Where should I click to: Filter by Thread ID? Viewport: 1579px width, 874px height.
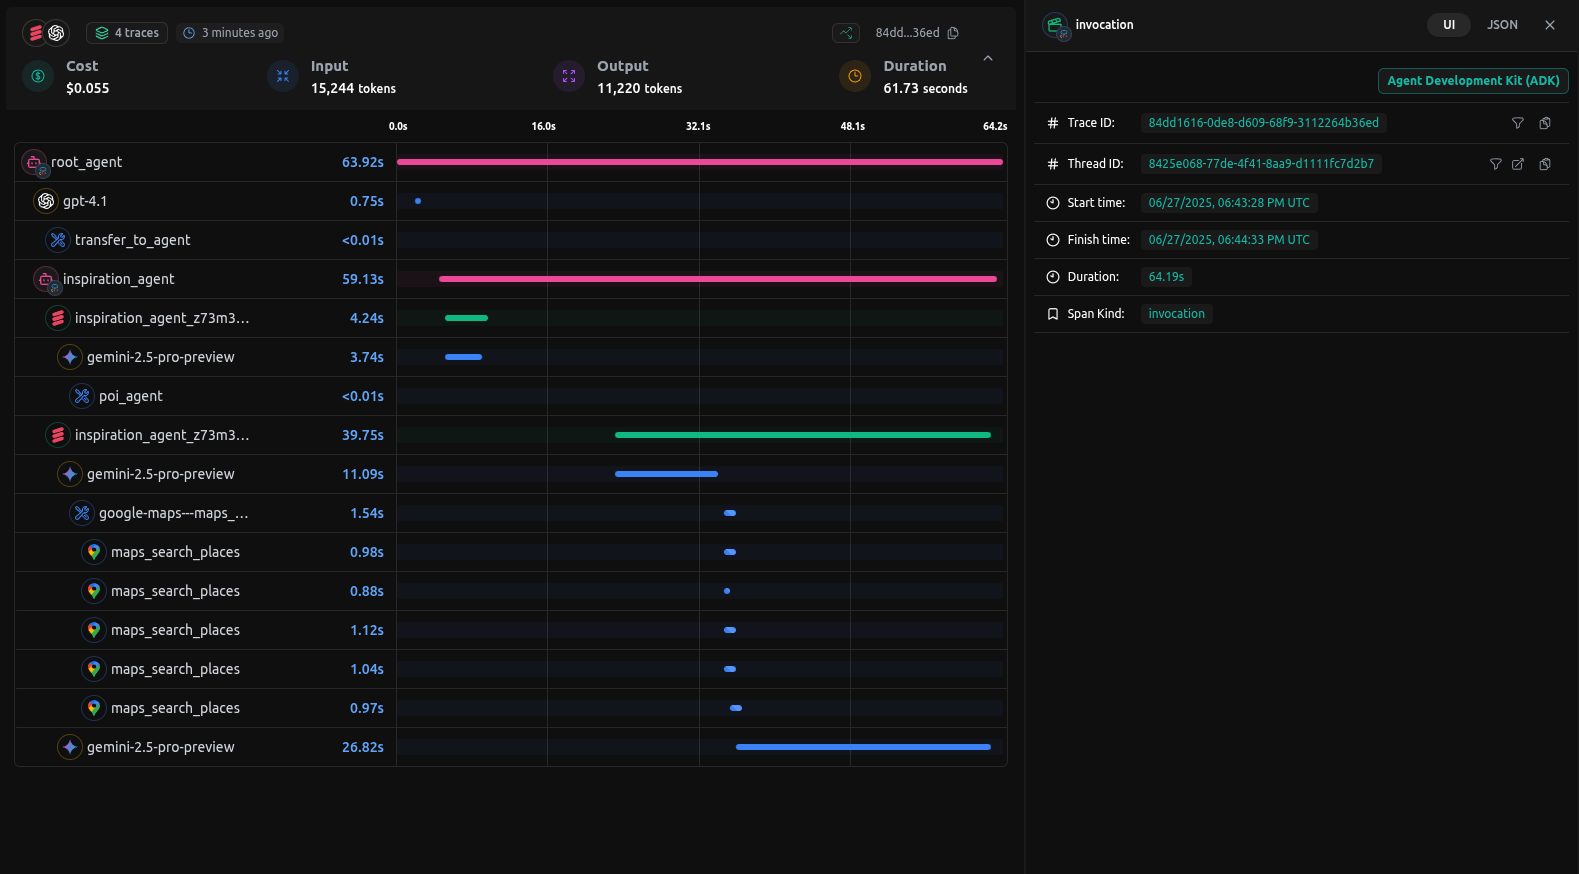(x=1495, y=164)
